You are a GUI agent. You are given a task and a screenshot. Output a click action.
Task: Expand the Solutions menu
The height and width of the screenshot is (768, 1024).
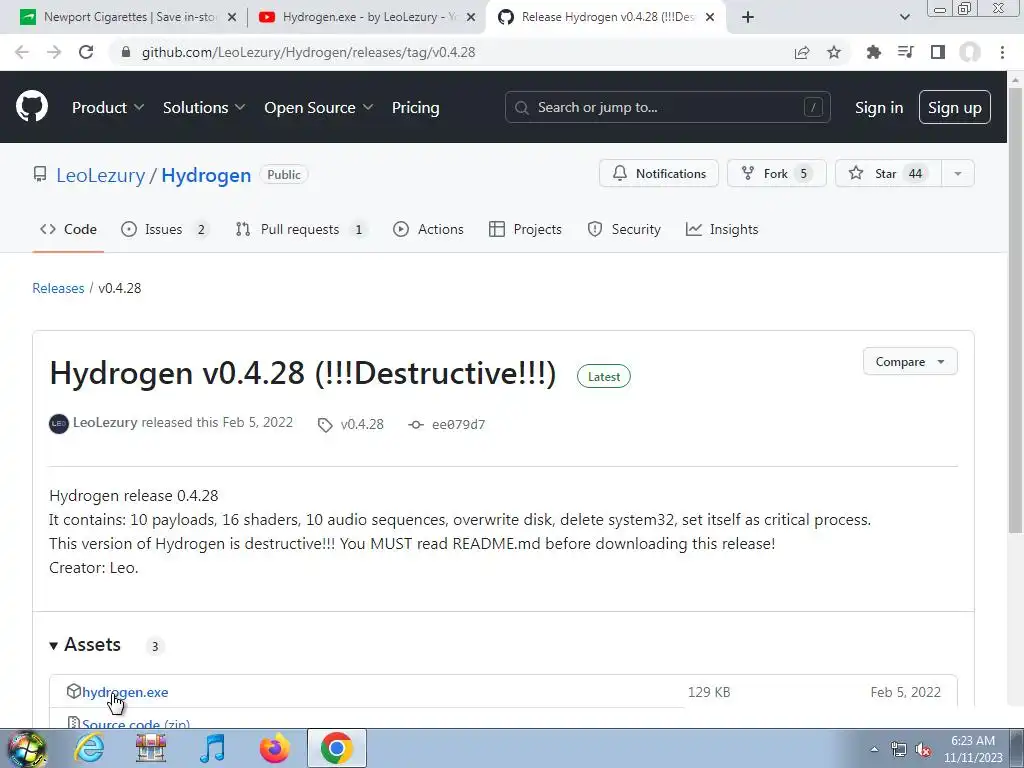(x=204, y=107)
